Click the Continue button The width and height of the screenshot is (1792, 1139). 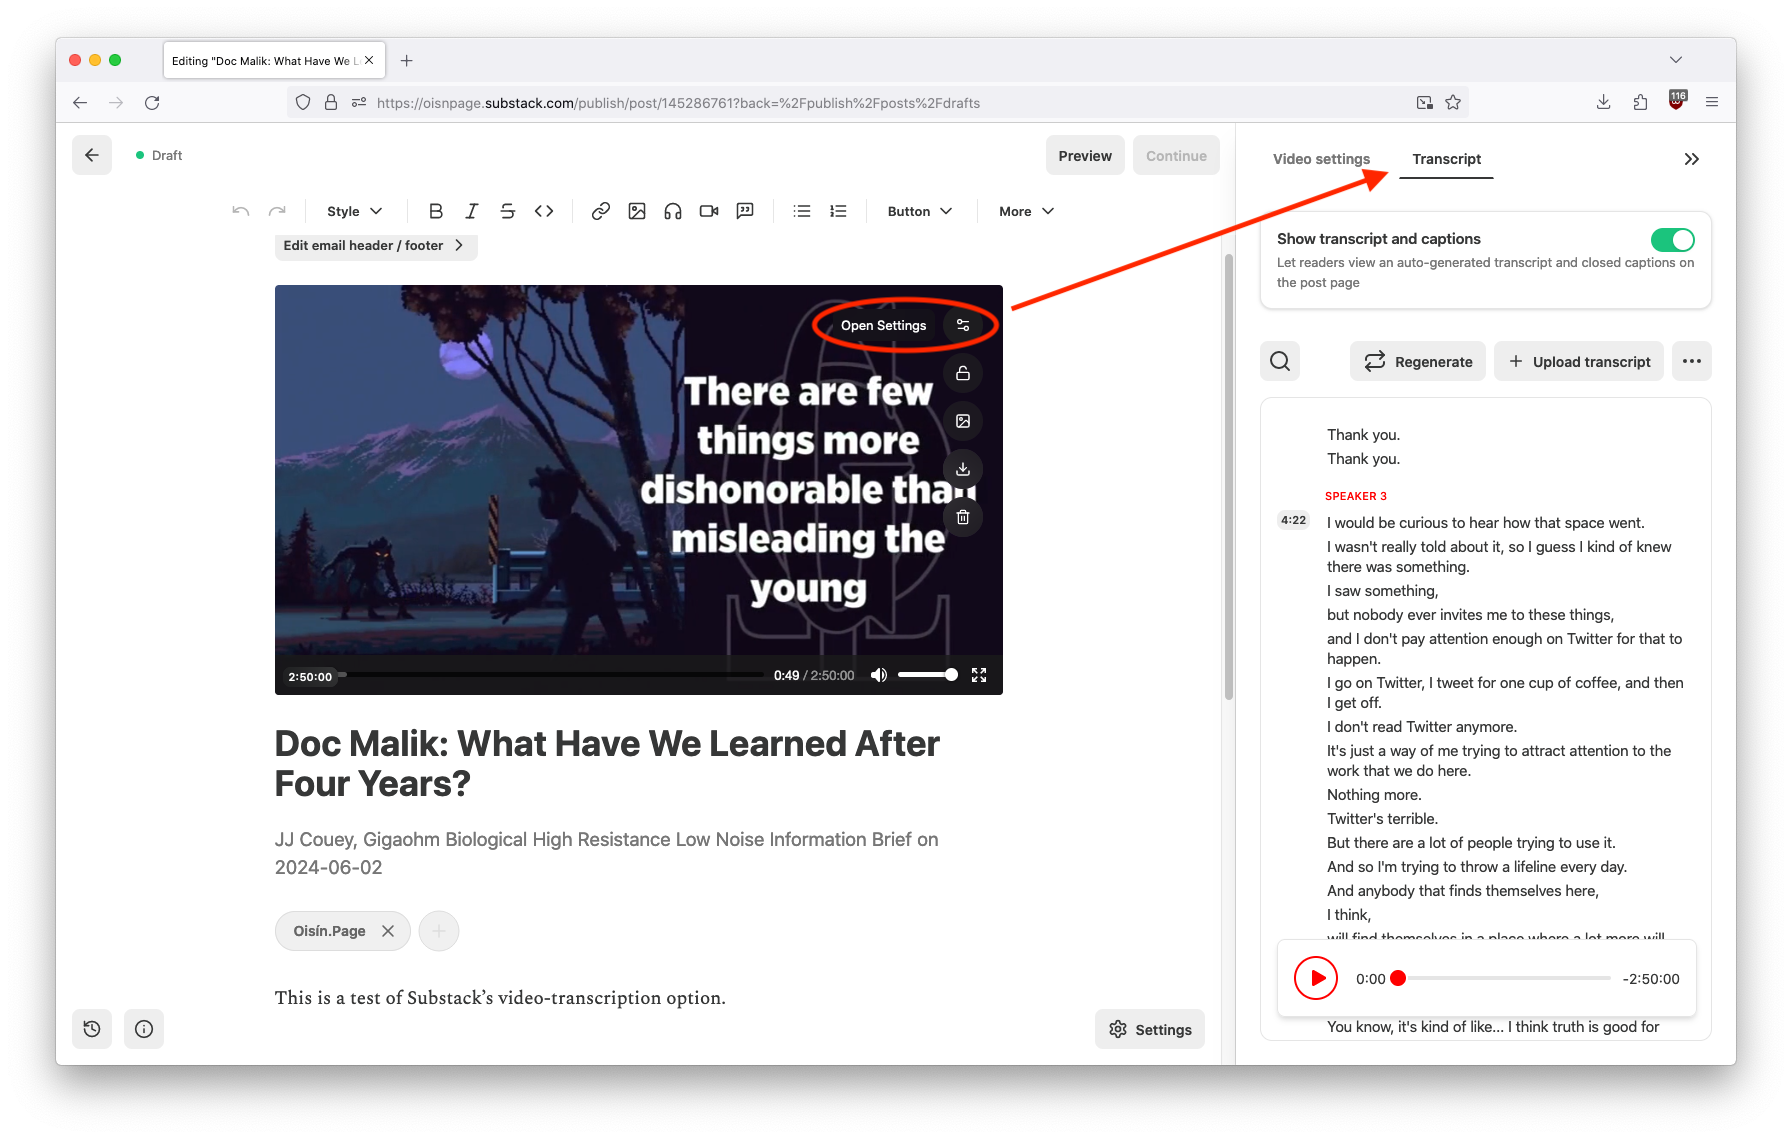coord(1176,155)
